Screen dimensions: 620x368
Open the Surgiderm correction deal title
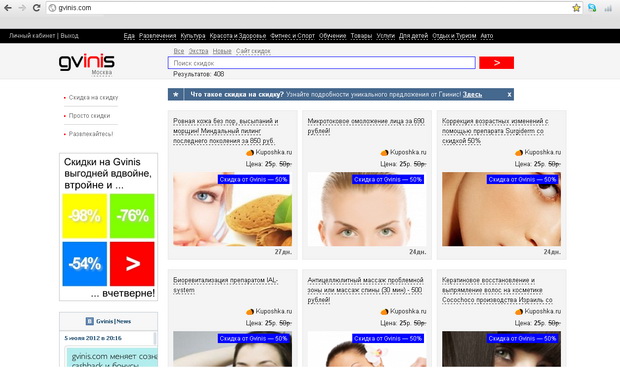coord(495,131)
